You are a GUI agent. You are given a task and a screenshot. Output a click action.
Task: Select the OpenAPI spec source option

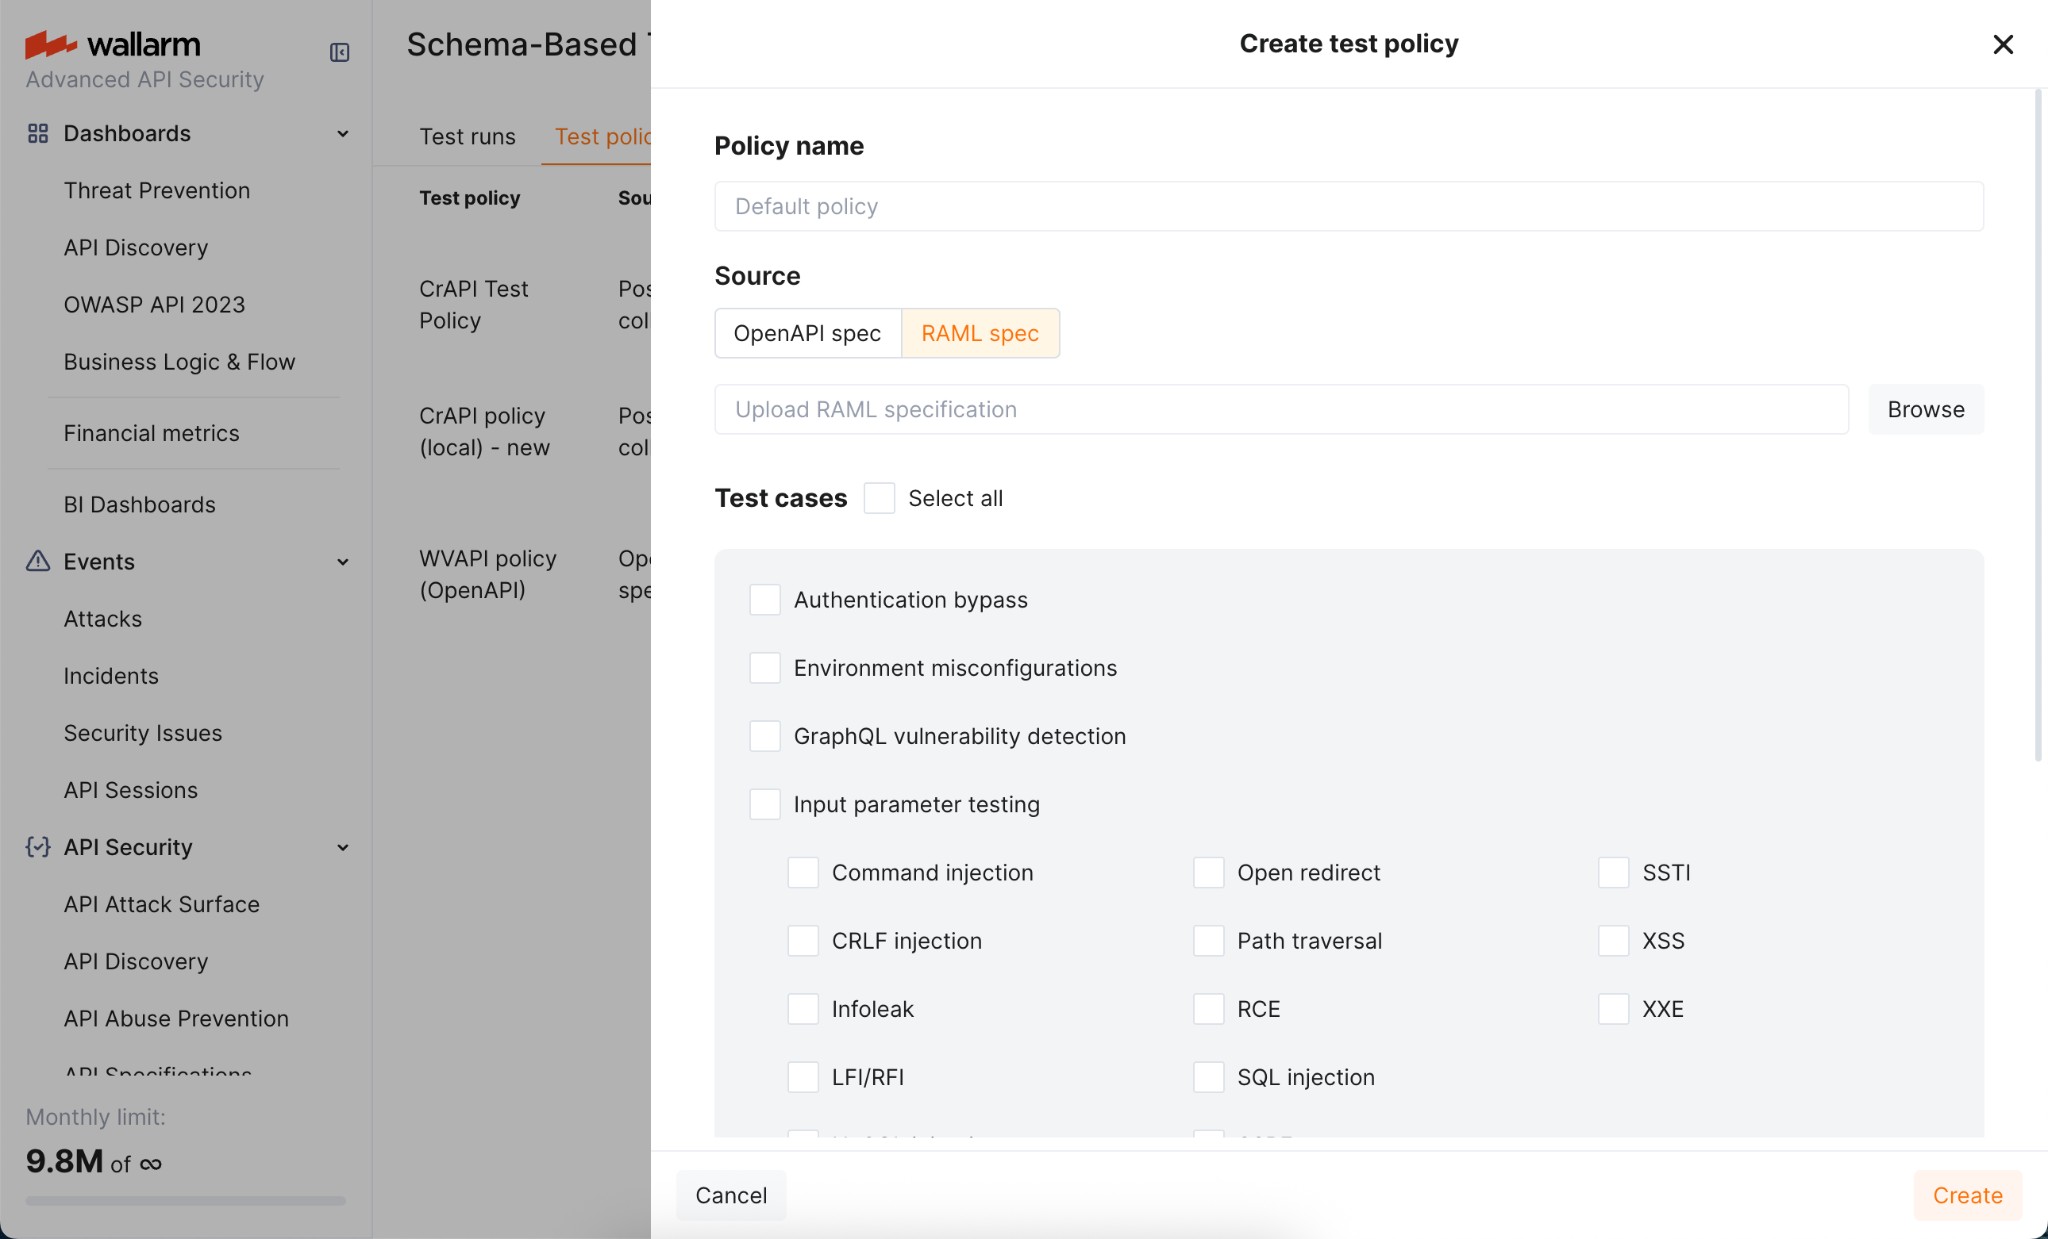click(x=806, y=333)
